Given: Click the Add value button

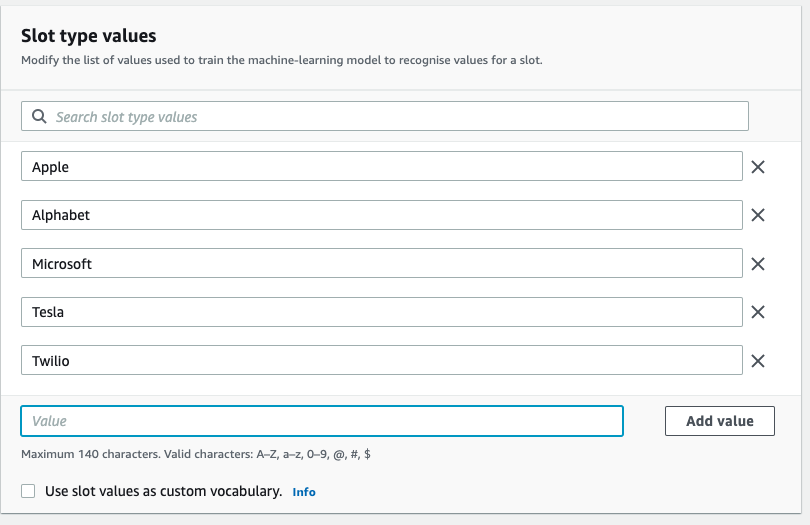Looking at the screenshot, I should pyautogui.click(x=720, y=421).
